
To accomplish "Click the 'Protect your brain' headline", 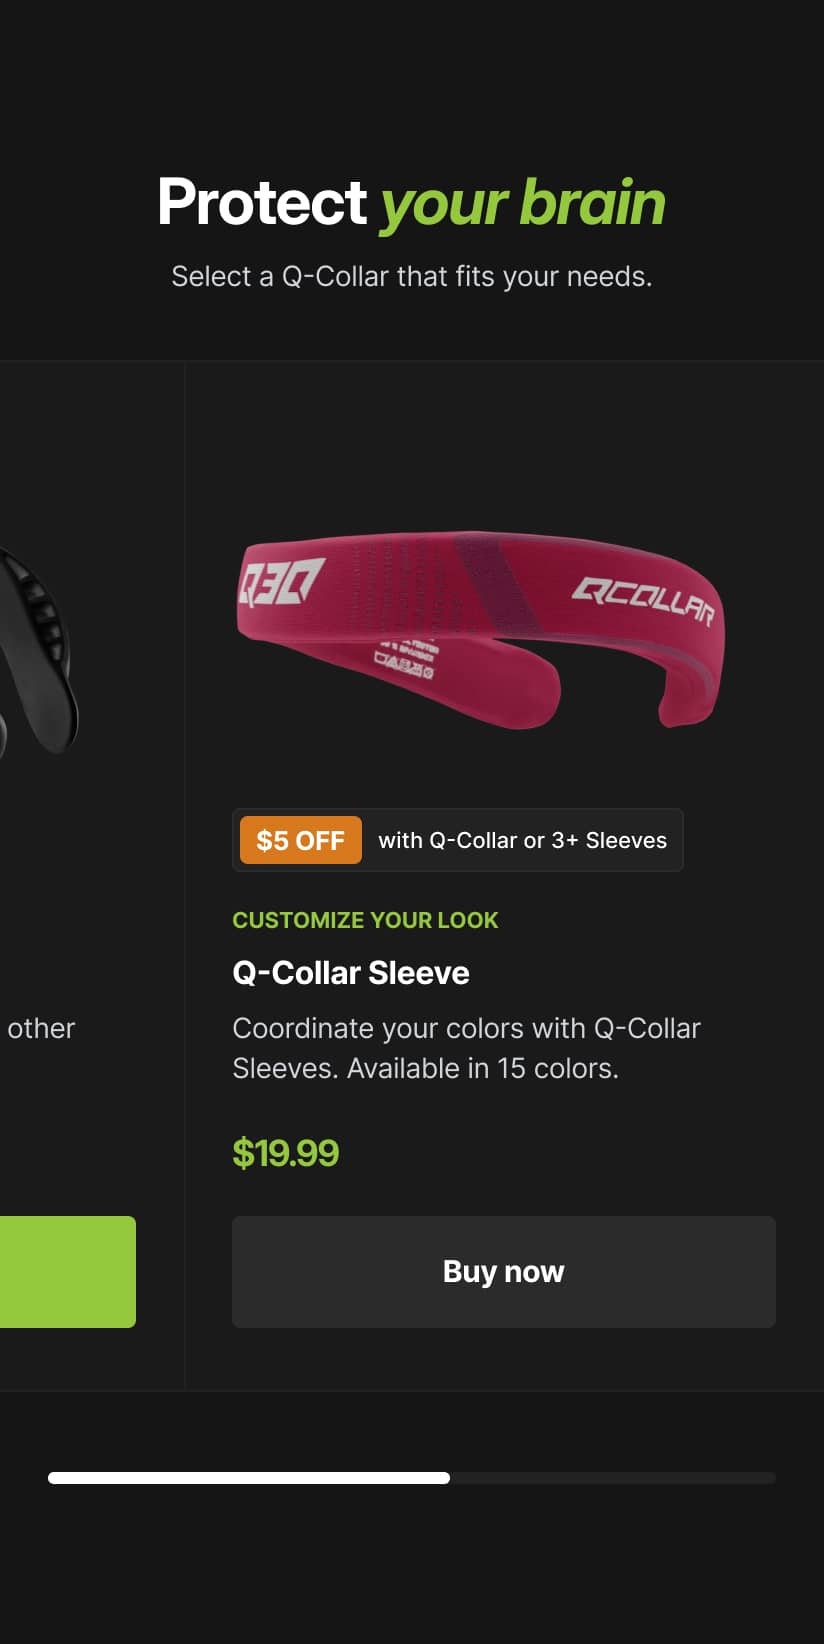I will (x=412, y=202).
